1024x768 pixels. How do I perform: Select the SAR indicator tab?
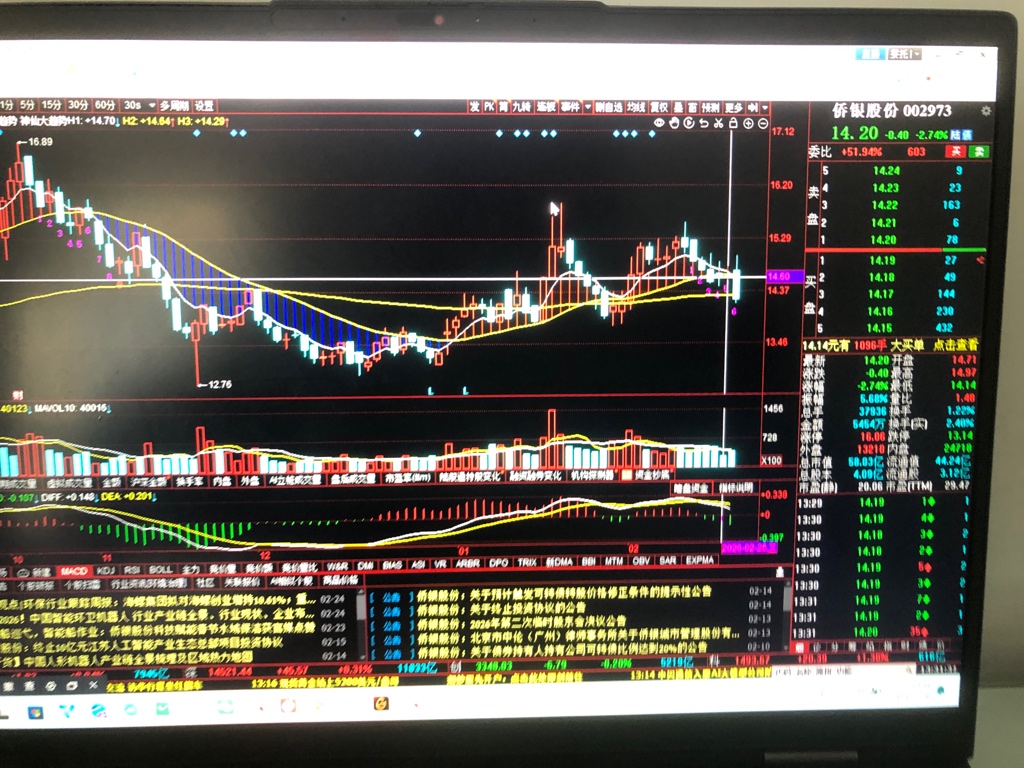click(x=667, y=560)
